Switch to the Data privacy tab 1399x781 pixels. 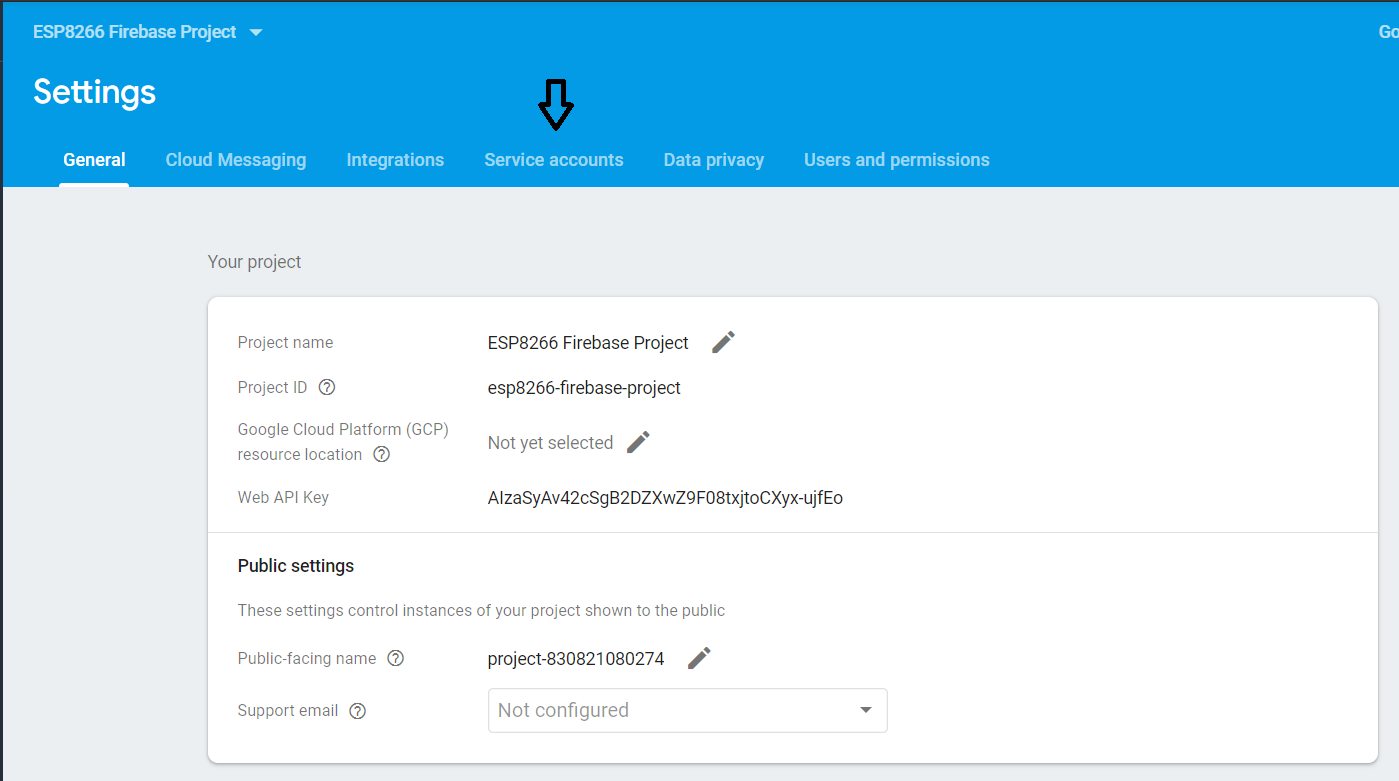[x=713, y=159]
